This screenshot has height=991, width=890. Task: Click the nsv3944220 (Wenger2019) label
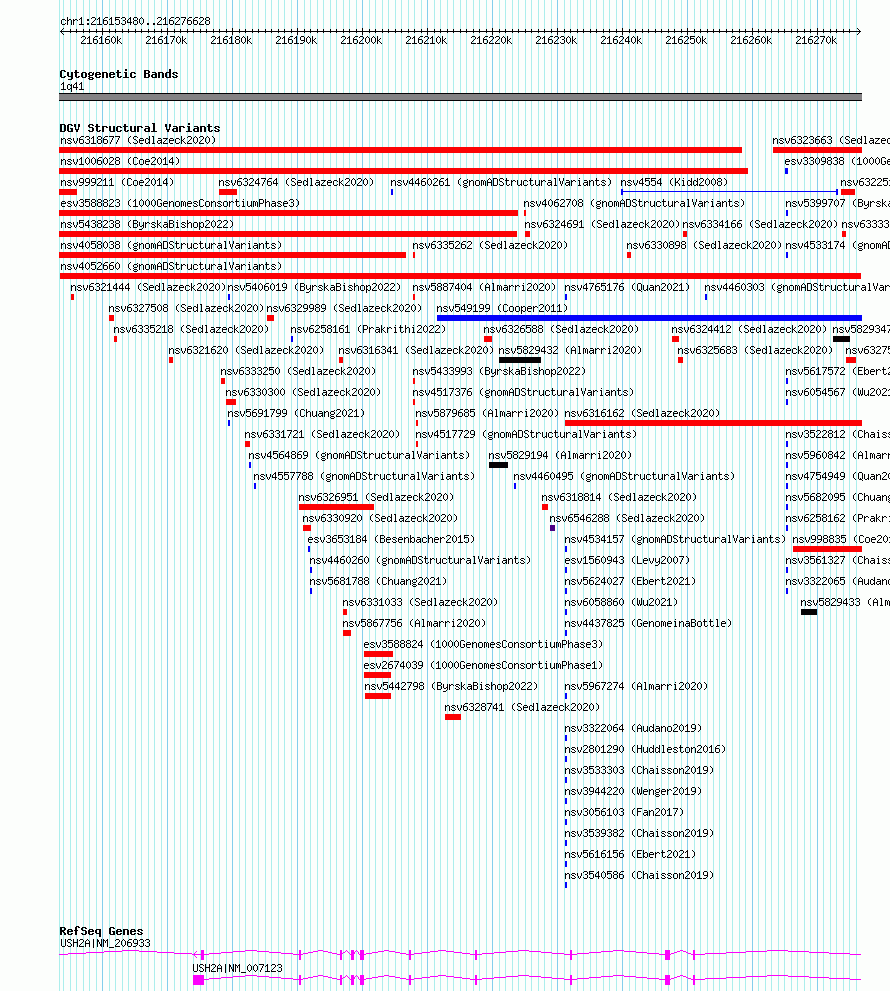point(633,791)
